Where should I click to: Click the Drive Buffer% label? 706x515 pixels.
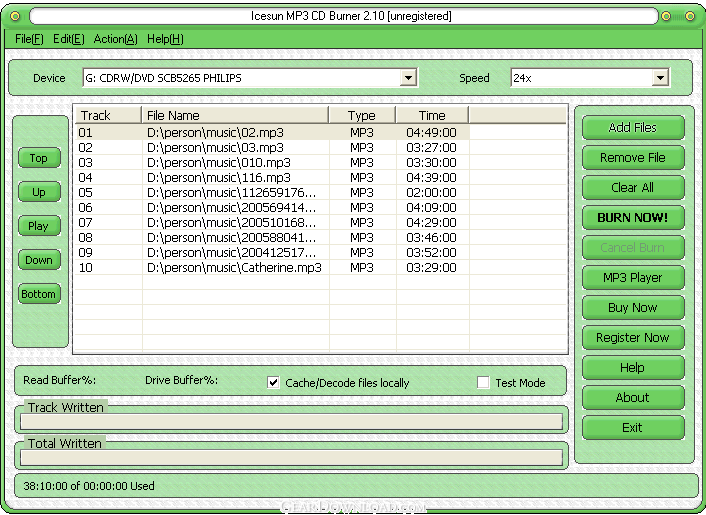181,380
